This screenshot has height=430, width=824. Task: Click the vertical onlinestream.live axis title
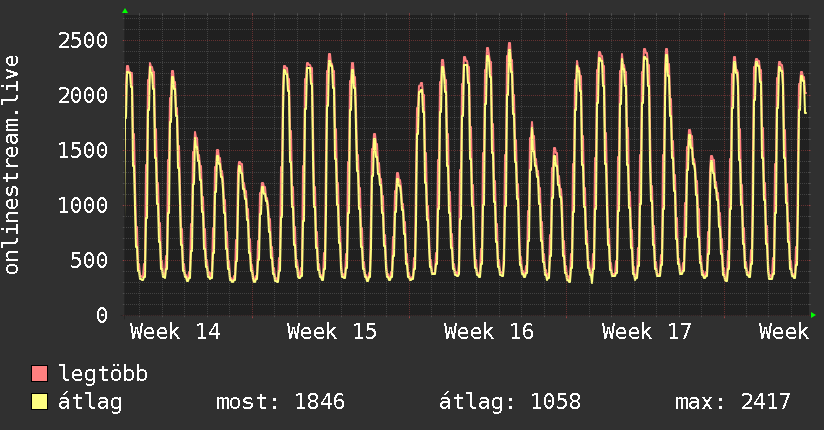pos(12,164)
